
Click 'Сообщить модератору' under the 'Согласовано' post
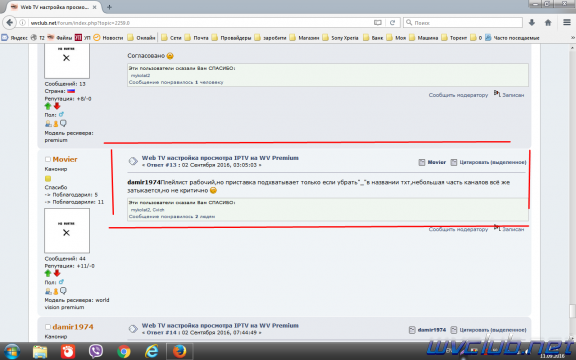(458, 95)
